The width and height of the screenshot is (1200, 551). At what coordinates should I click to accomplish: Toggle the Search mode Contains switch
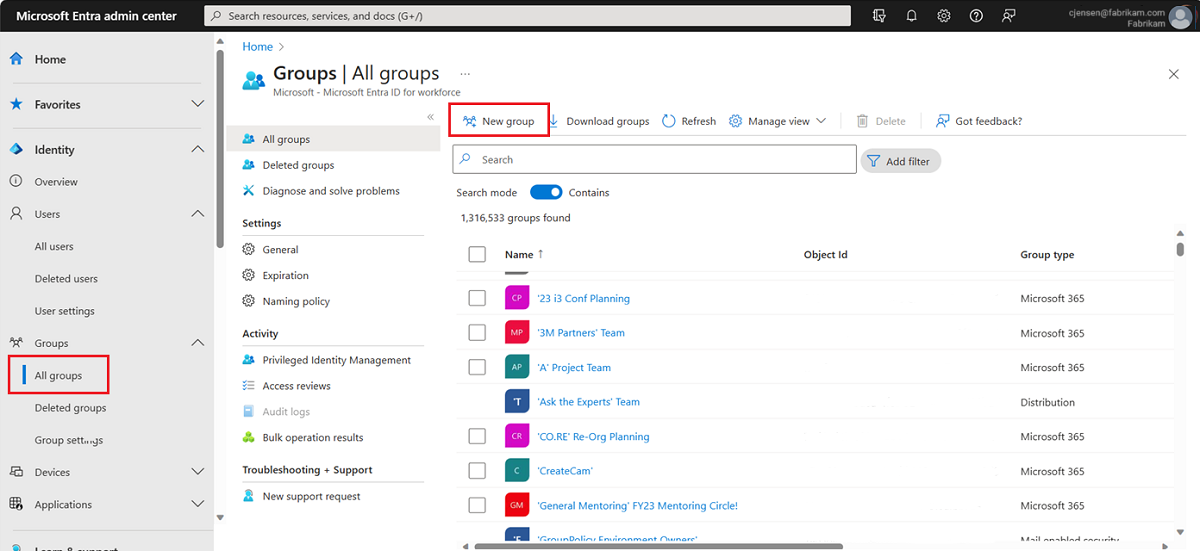click(546, 192)
